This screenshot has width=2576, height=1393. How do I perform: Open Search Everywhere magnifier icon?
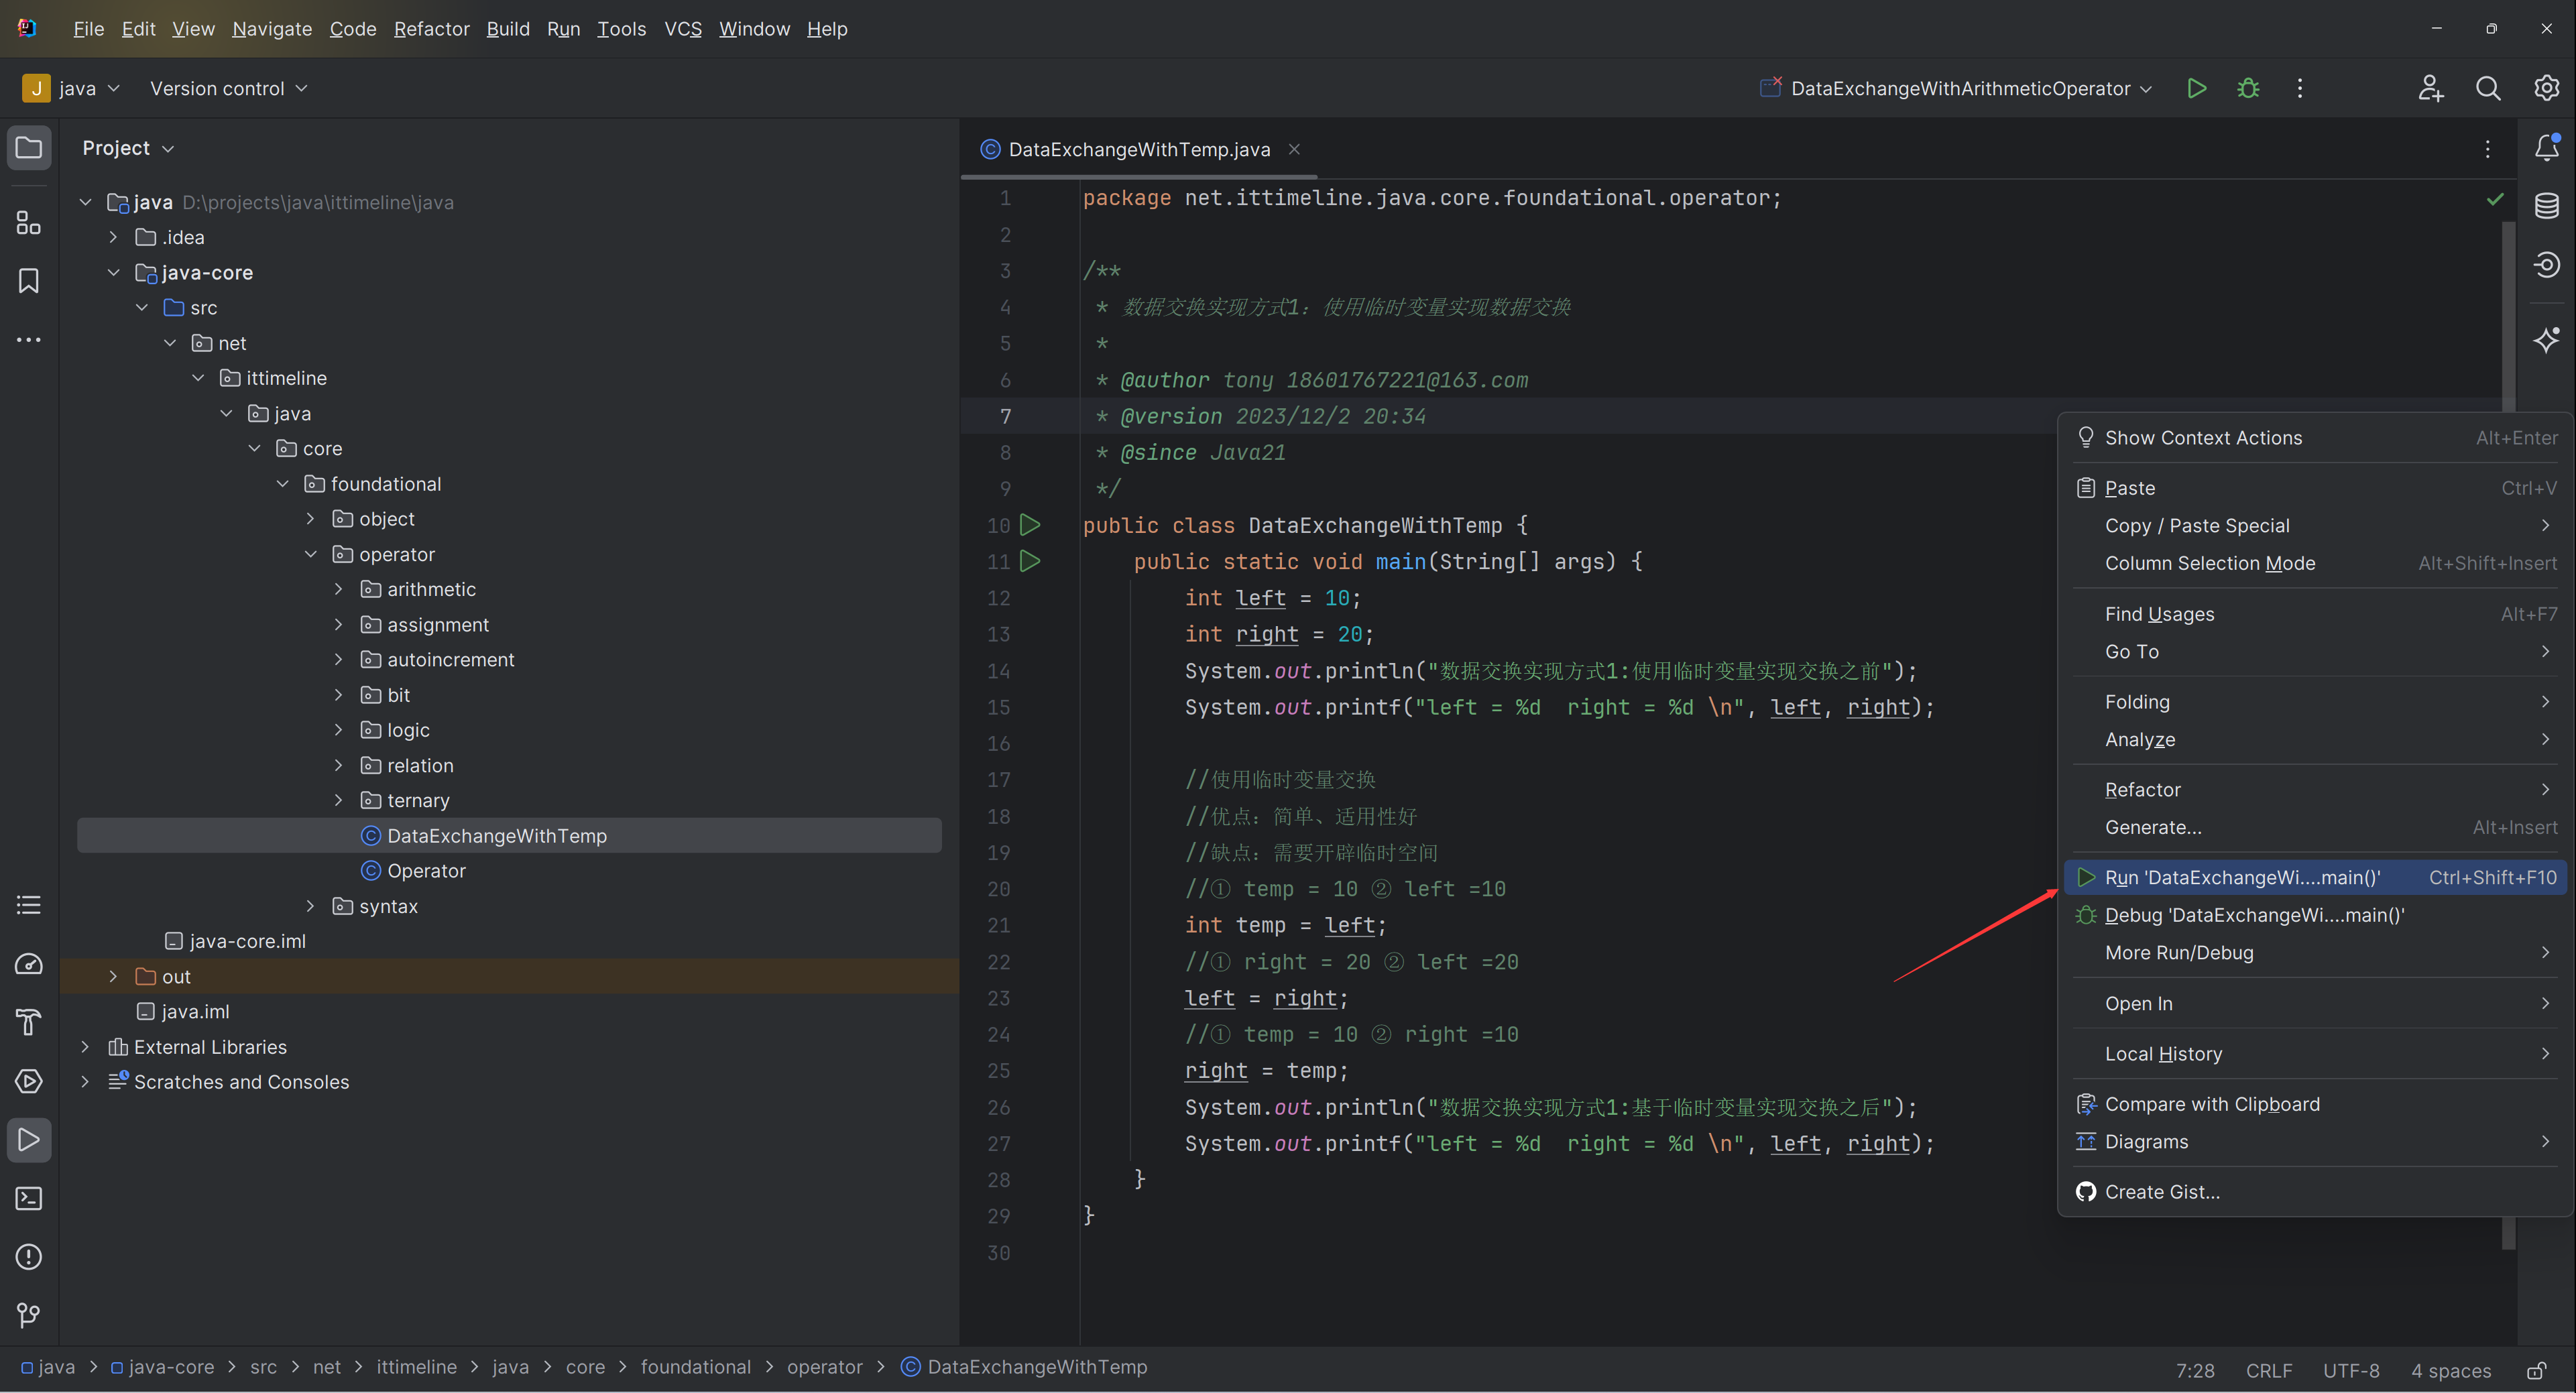pos(2488,88)
